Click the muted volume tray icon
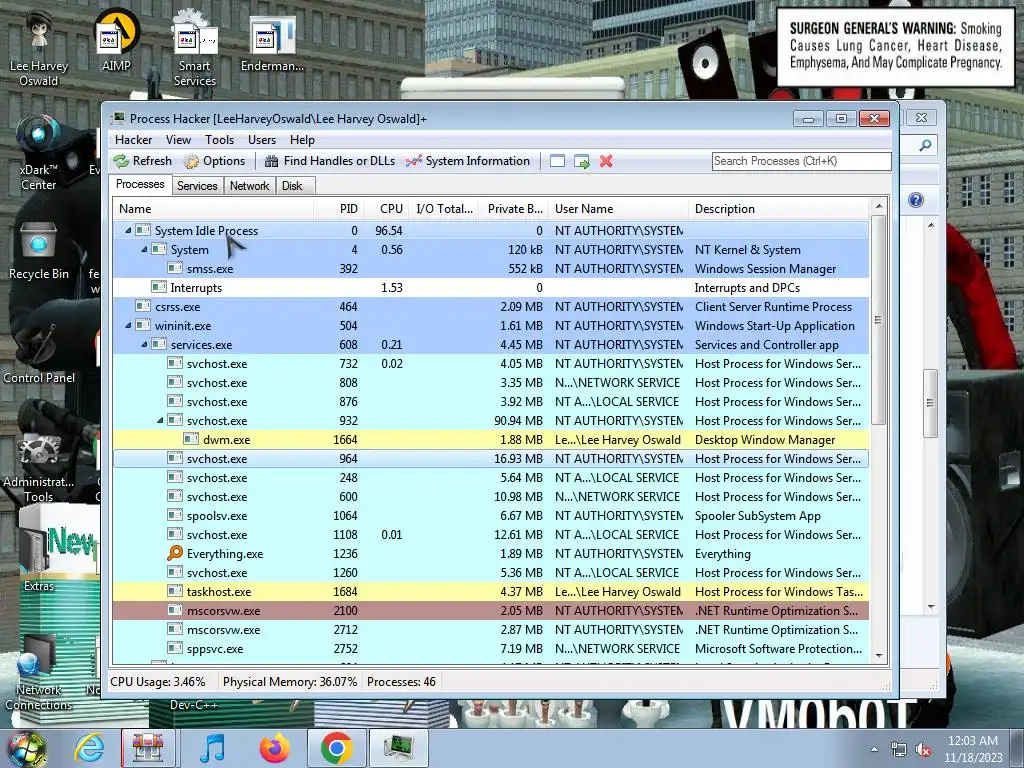 [923, 750]
